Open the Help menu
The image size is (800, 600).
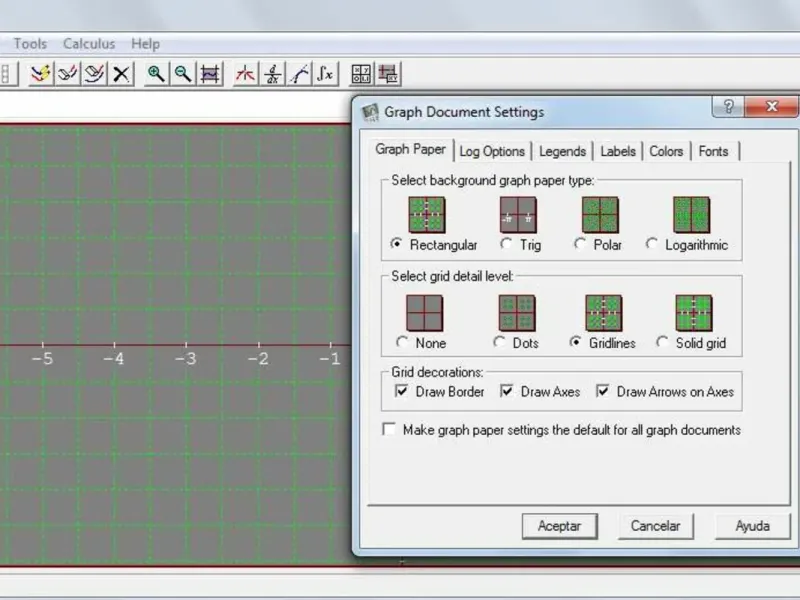pyautogui.click(x=145, y=44)
